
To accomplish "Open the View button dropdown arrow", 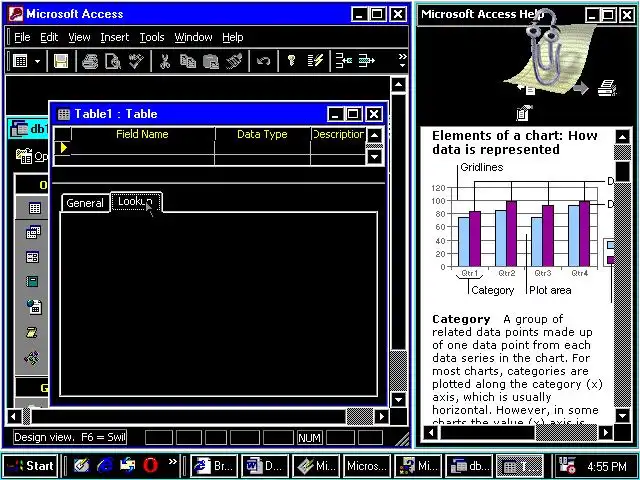I will pyautogui.click(x=38, y=62).
